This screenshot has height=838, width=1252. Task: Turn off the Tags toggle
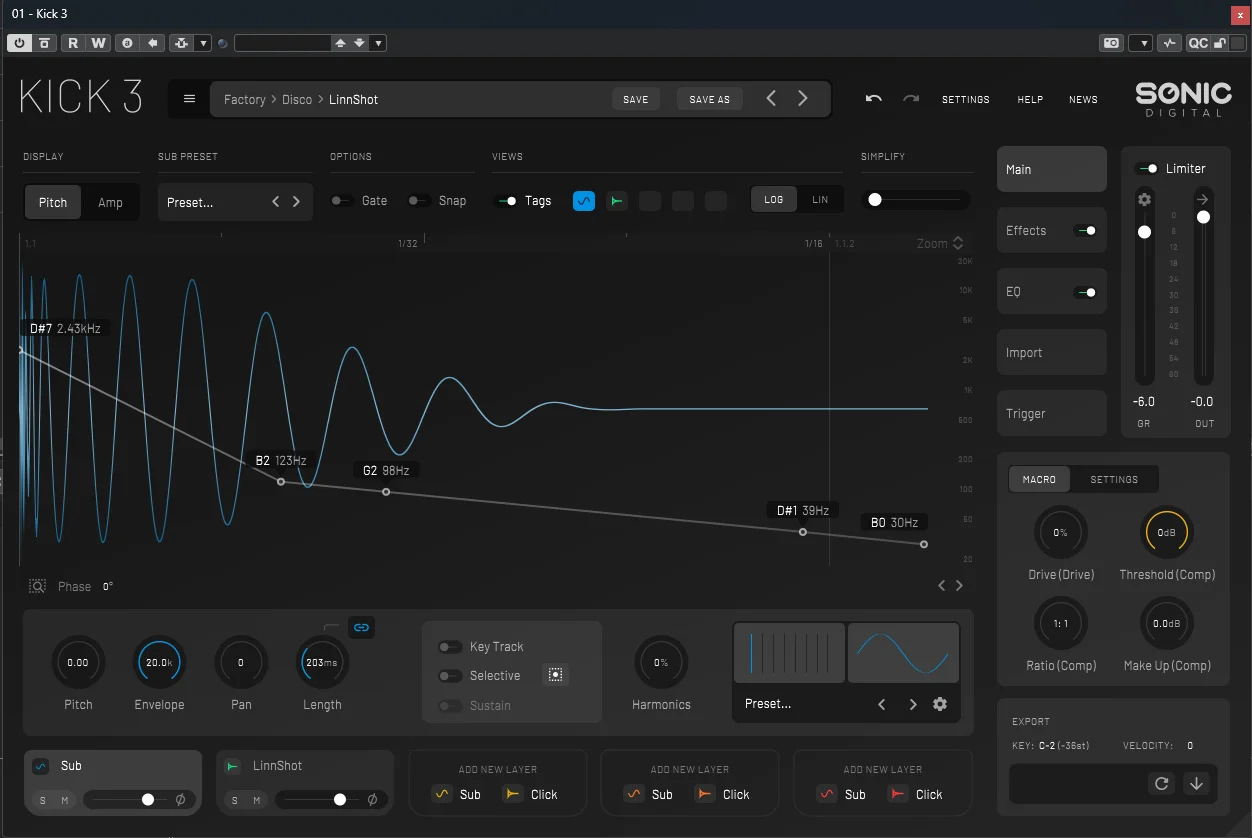click(506, 201)
